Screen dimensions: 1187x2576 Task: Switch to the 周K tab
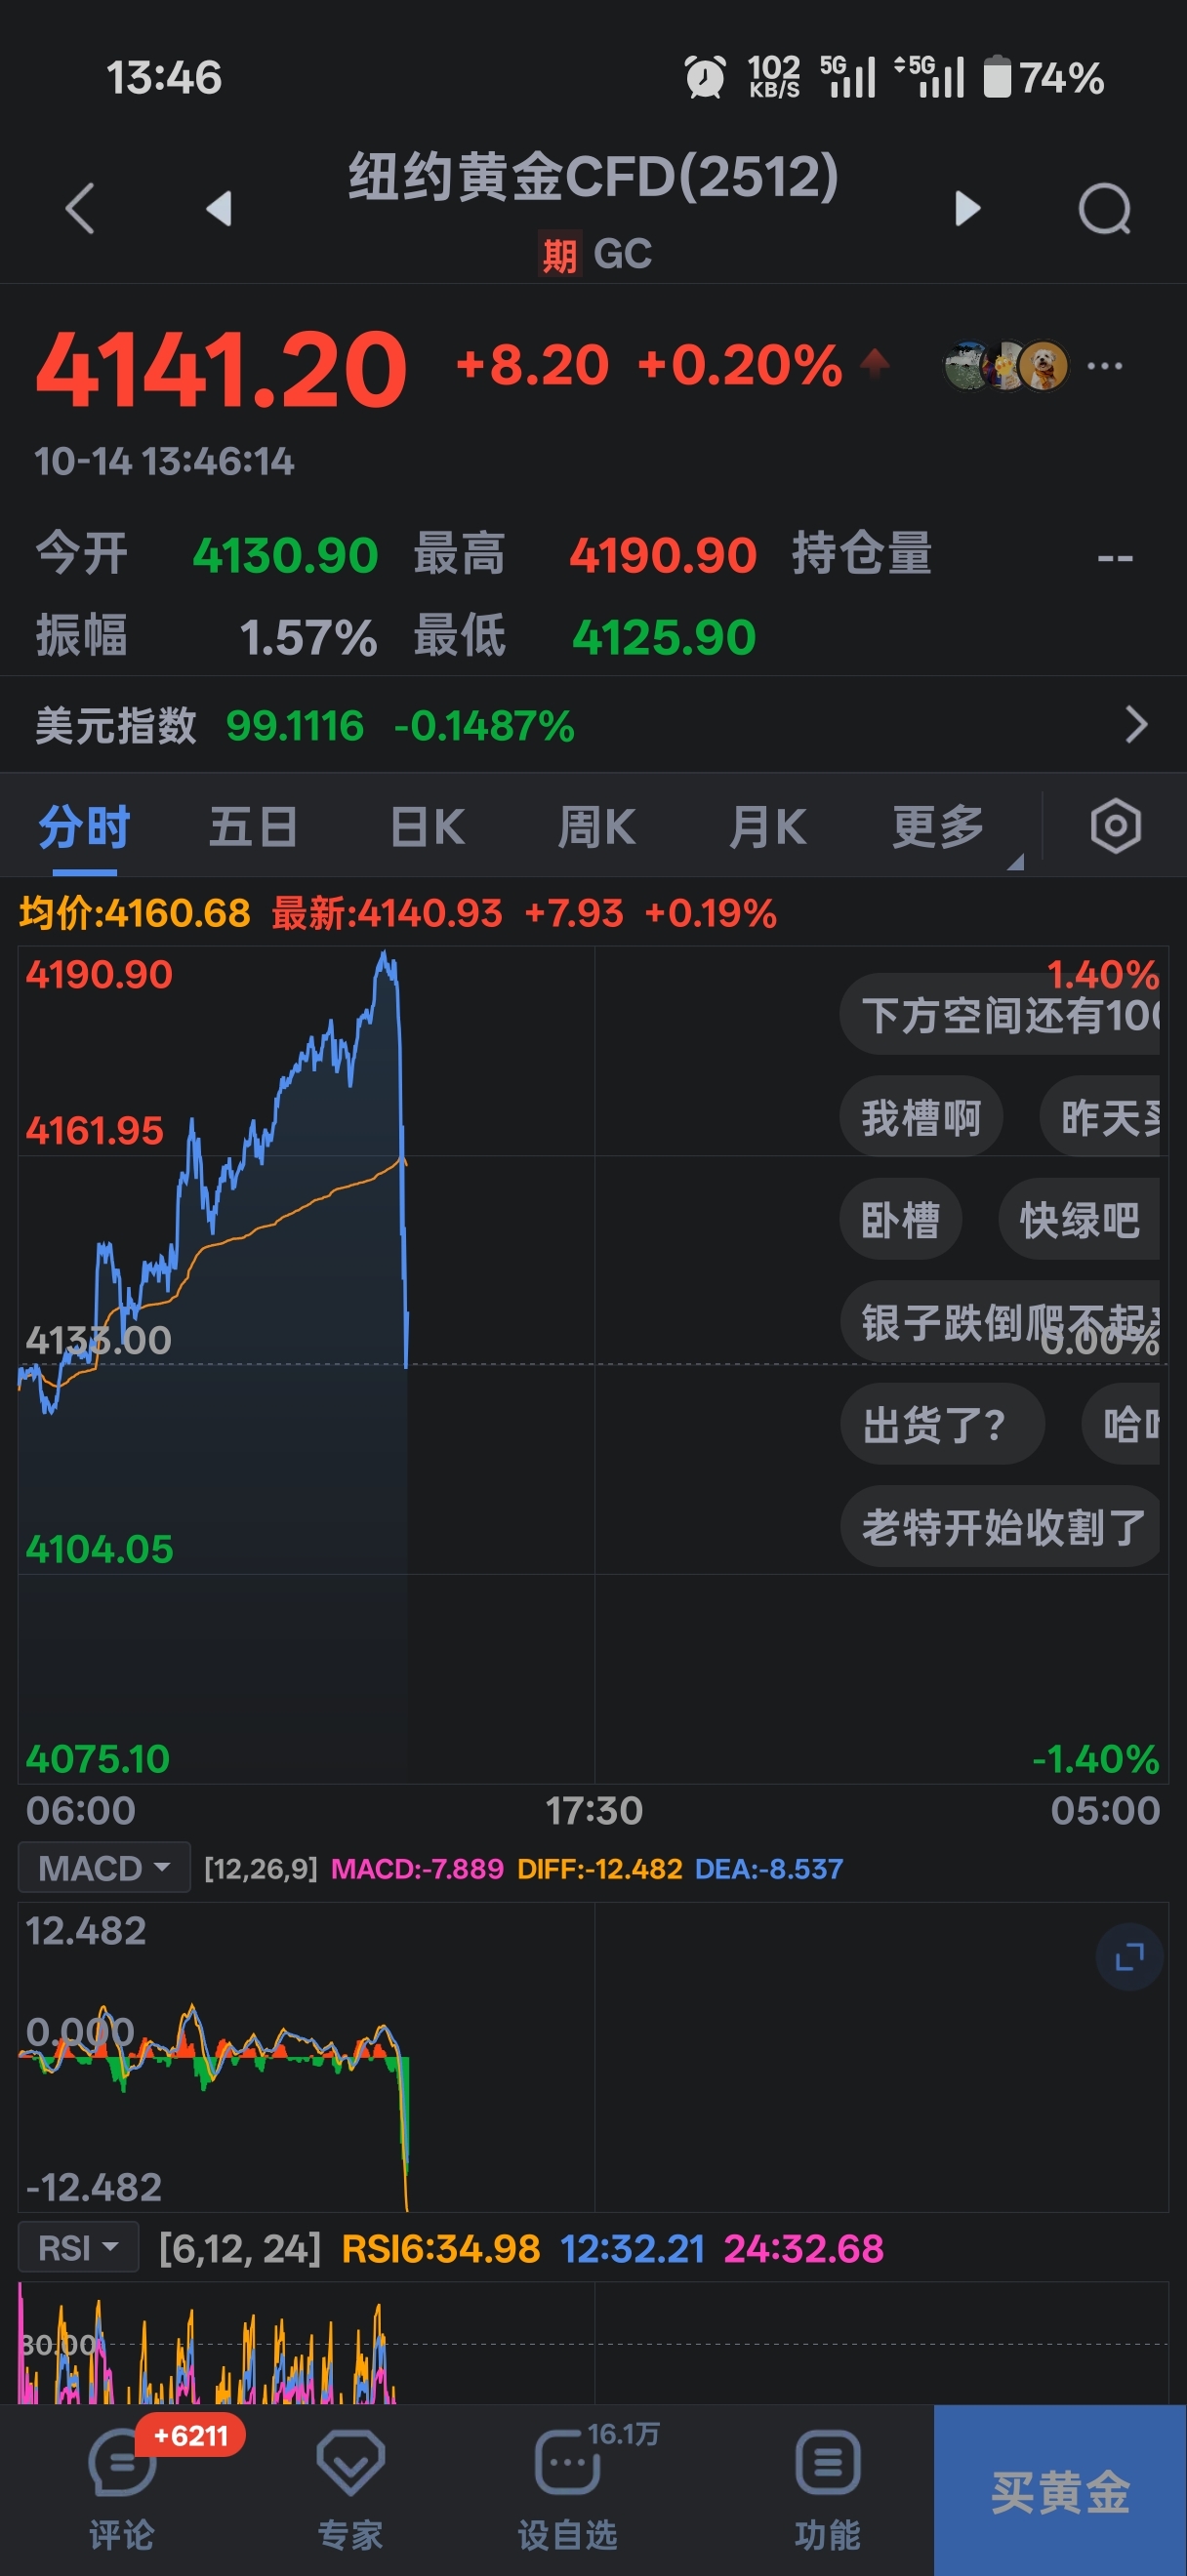pos(597,827)
